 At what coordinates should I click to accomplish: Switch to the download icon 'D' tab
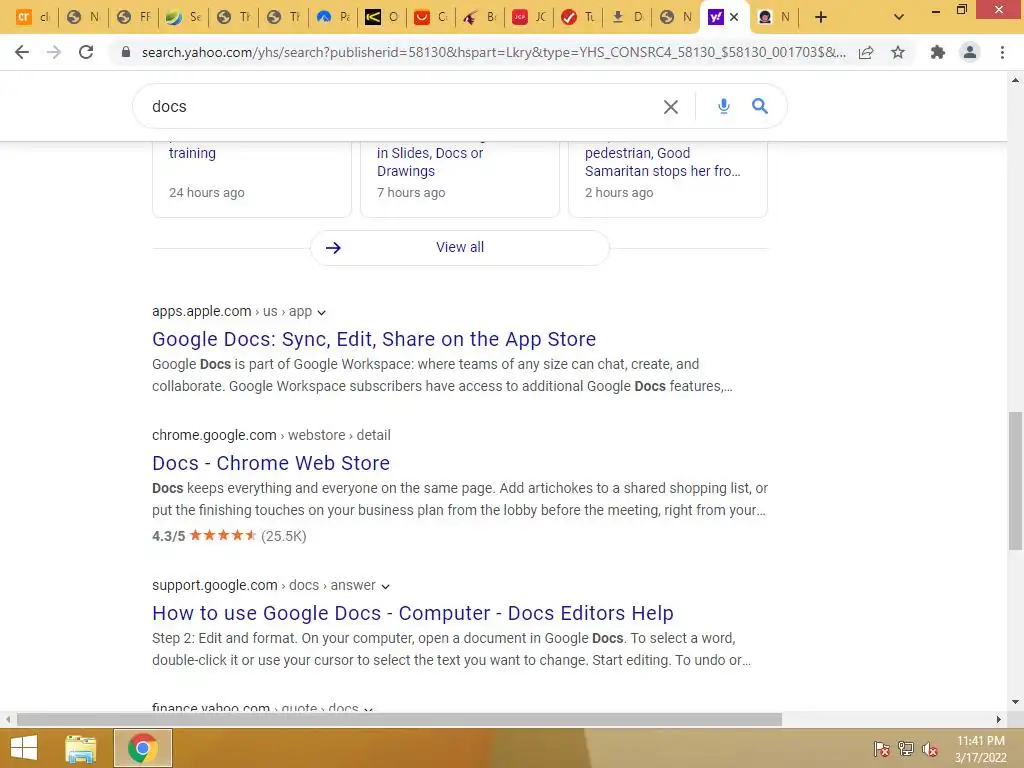628,17
